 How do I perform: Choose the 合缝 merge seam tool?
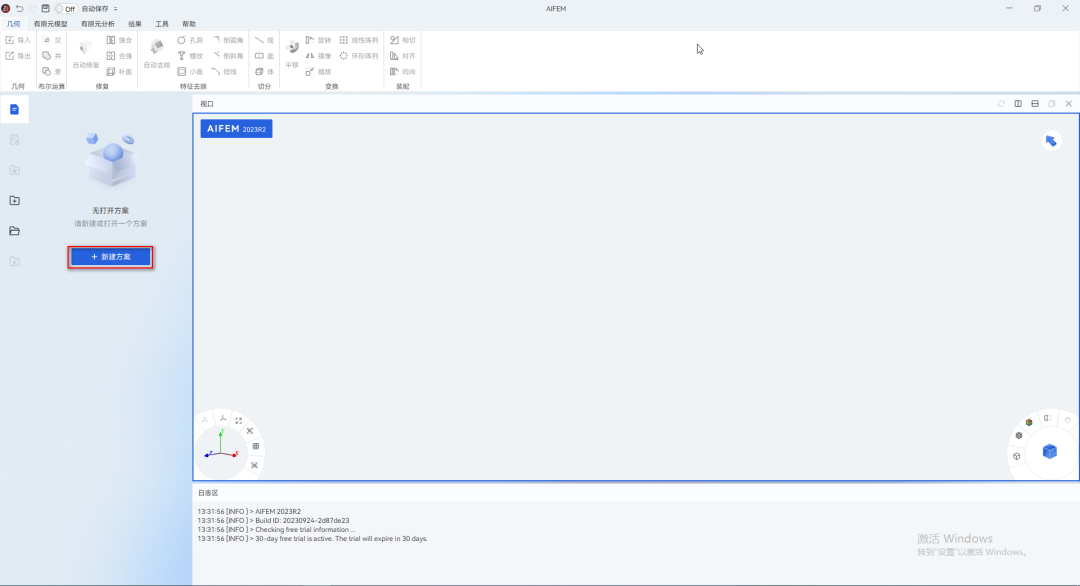(x=119, y=56)
